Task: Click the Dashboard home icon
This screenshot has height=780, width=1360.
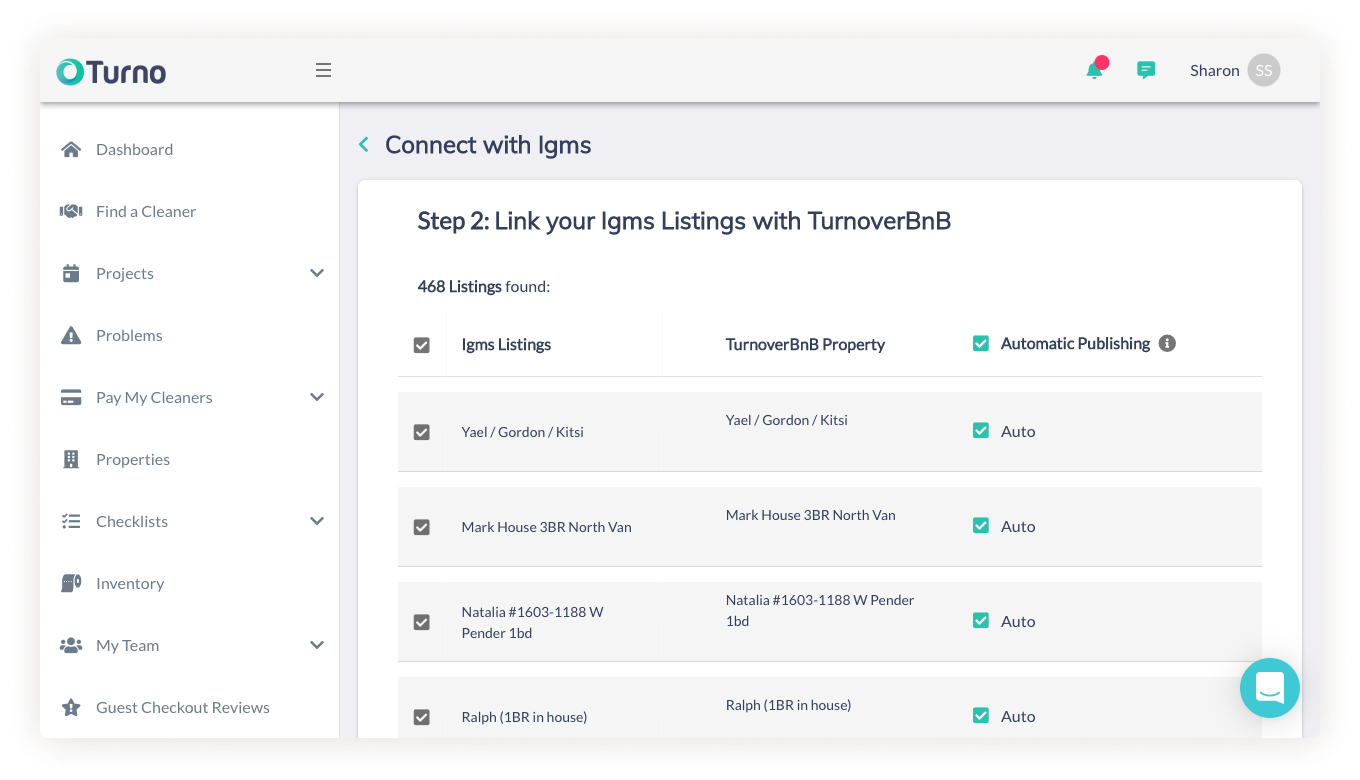Action: (x=71, y=149)
